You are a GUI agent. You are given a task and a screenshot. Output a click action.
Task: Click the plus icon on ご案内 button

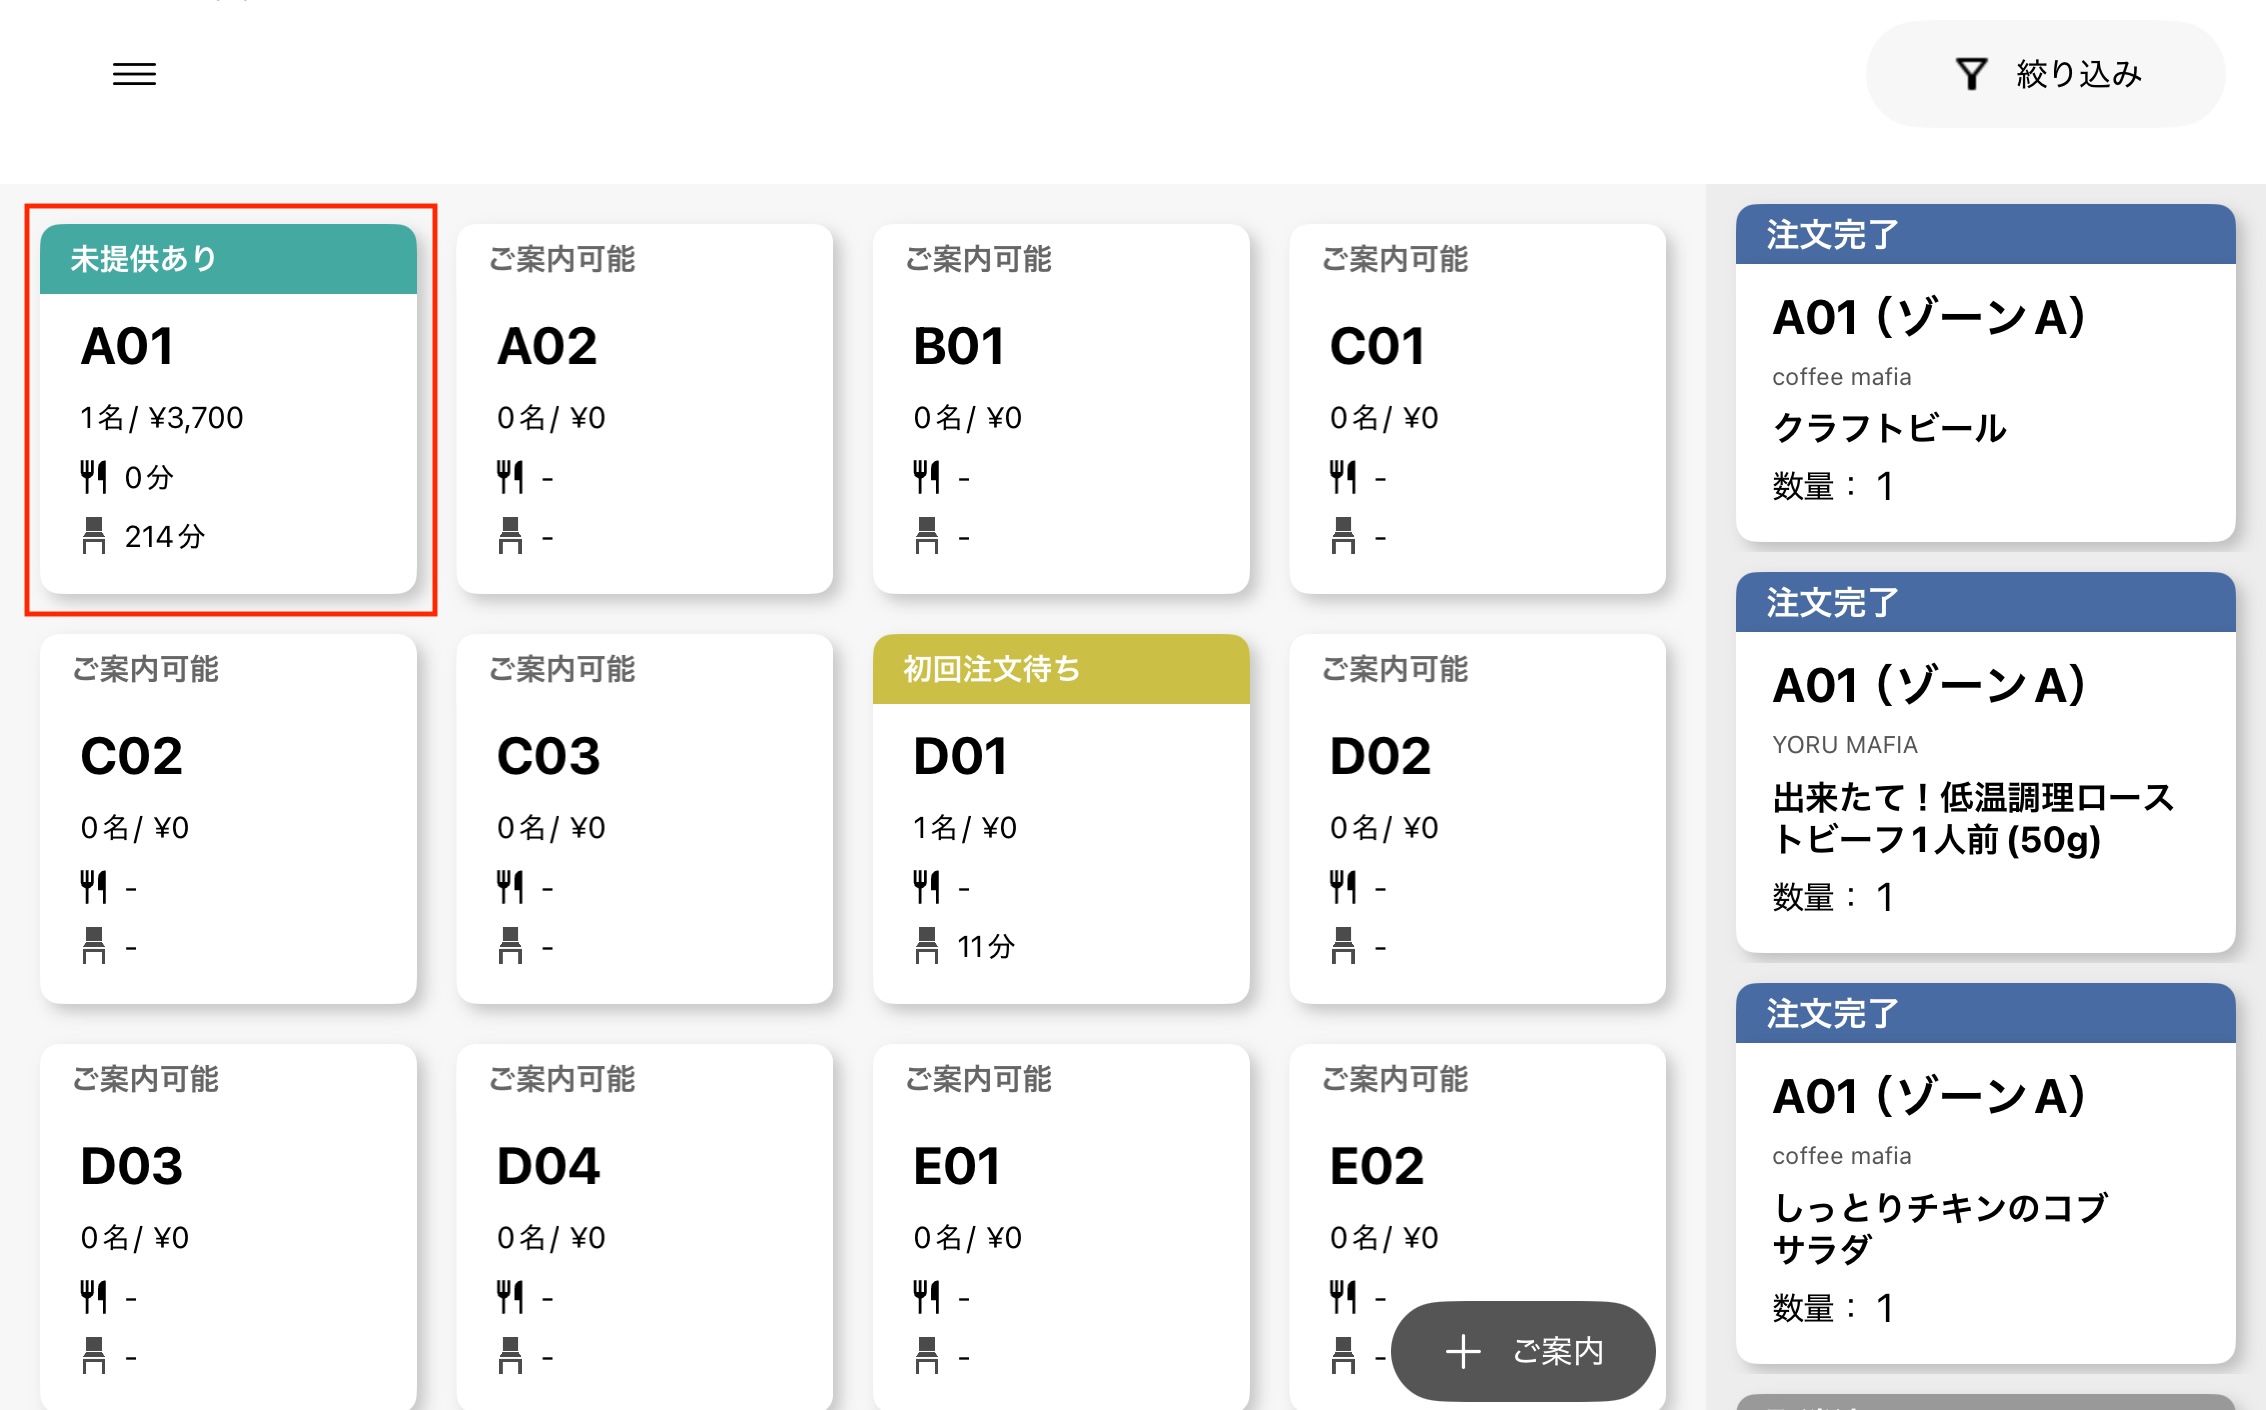1463,1351
